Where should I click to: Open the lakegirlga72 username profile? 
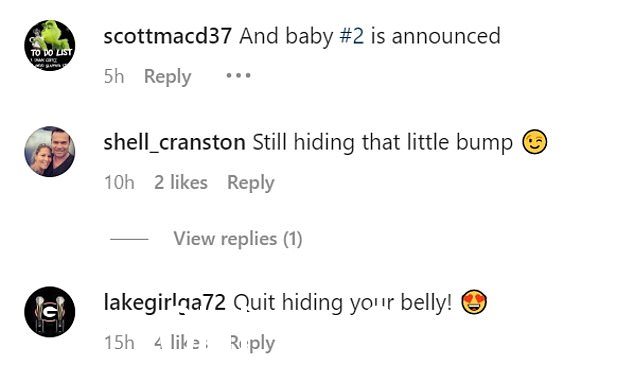pos(165,302)
